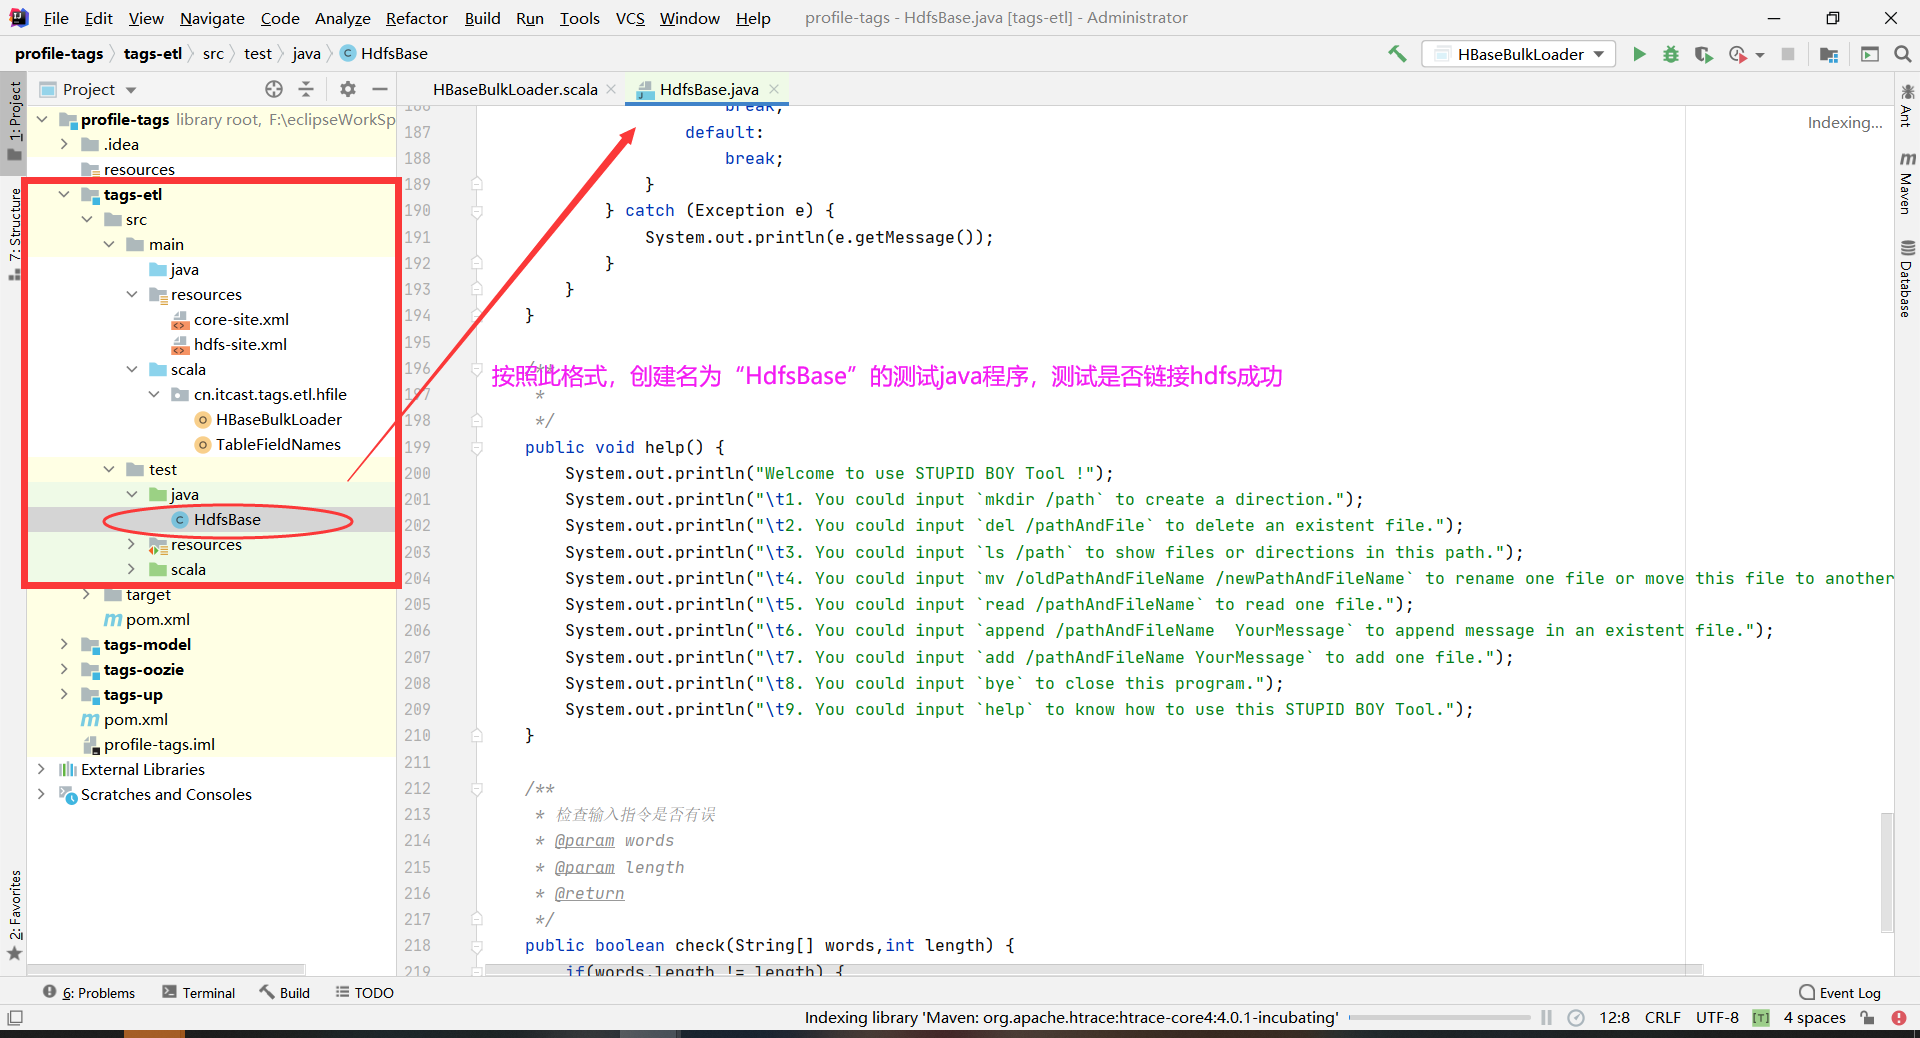Run HBaseBulkLoader with the green play icon

click(x=1639, y=54)
